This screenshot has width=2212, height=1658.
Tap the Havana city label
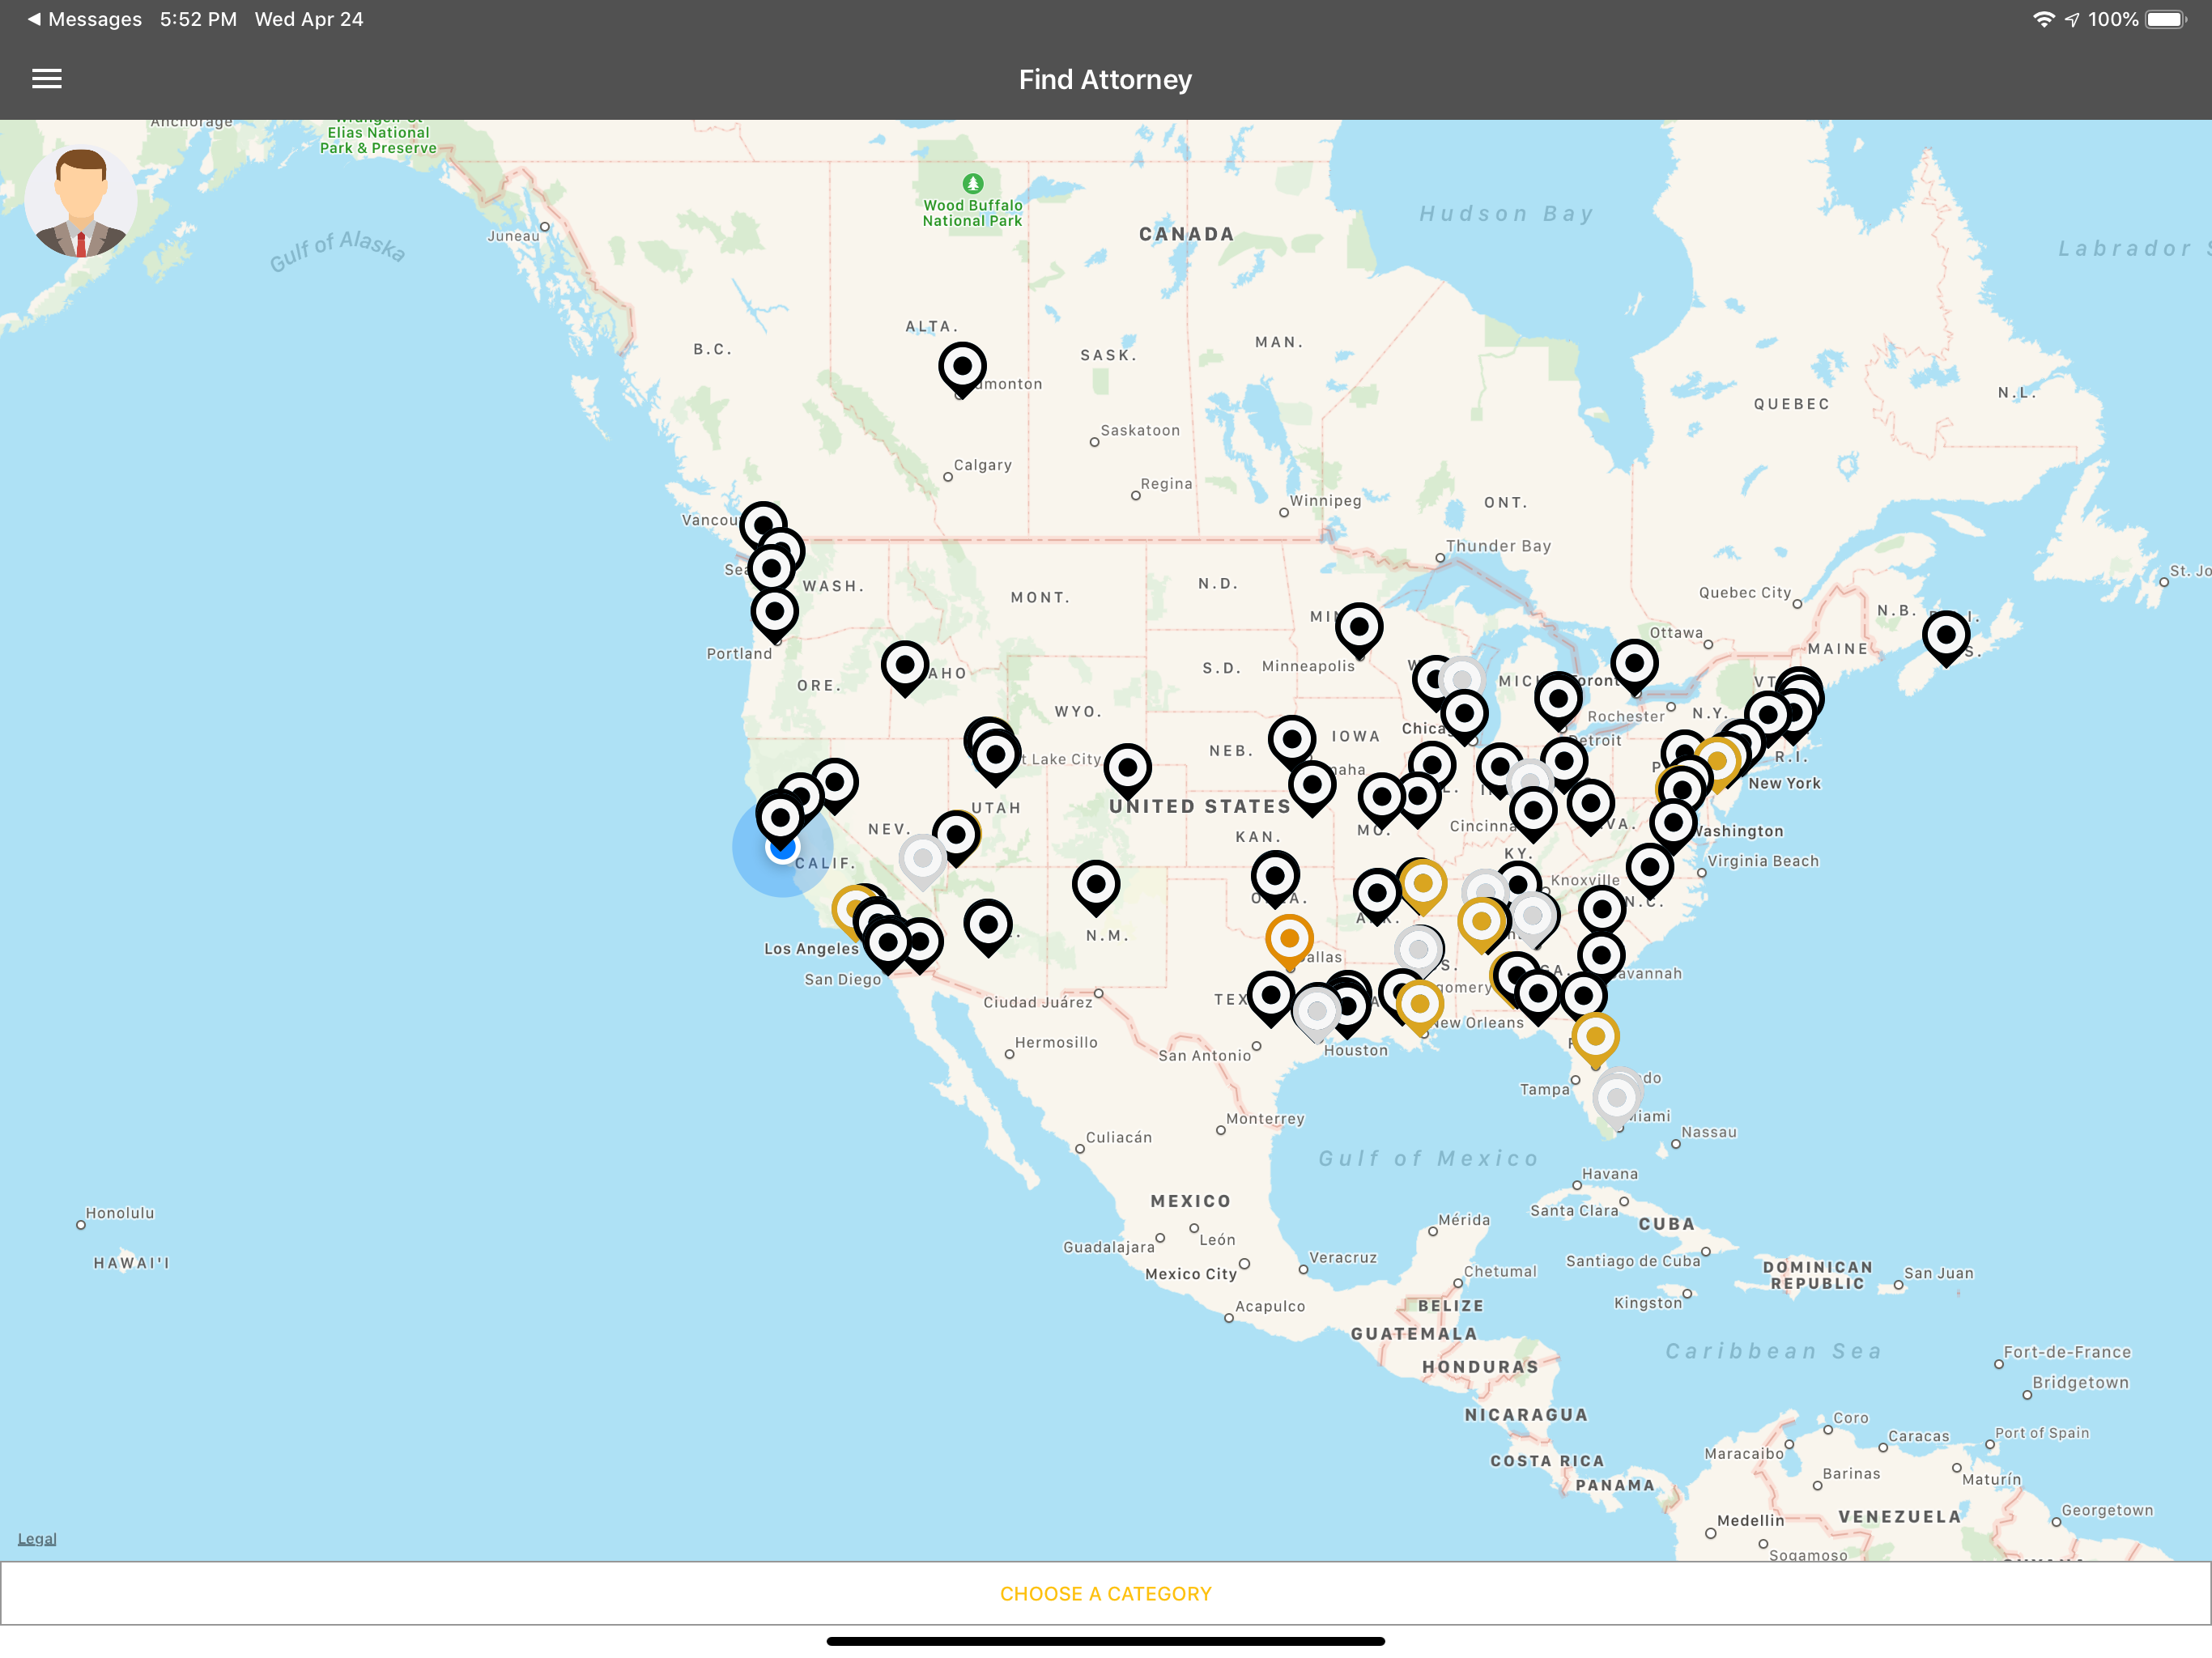[1610, 1174]
